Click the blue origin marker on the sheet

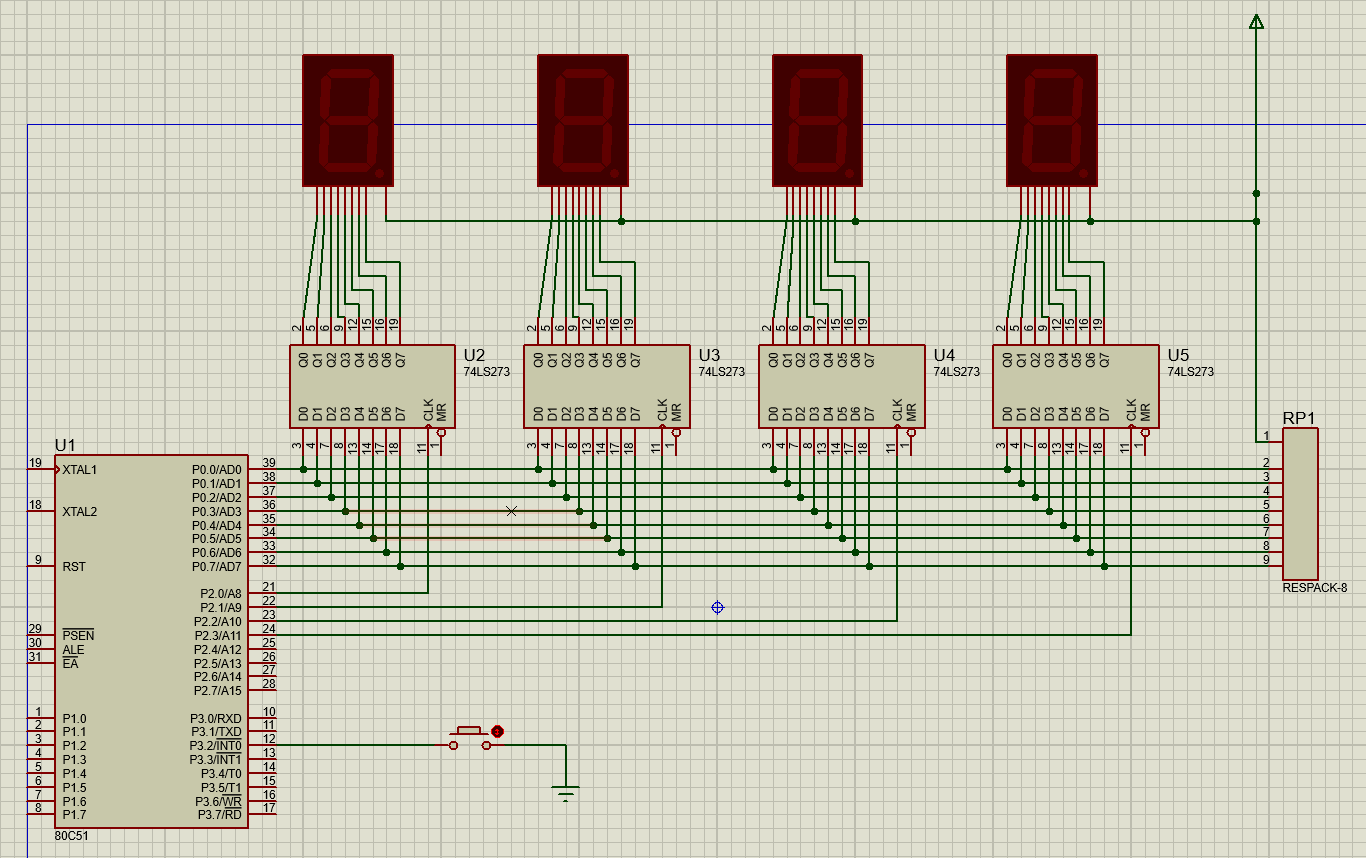[717, 607]
